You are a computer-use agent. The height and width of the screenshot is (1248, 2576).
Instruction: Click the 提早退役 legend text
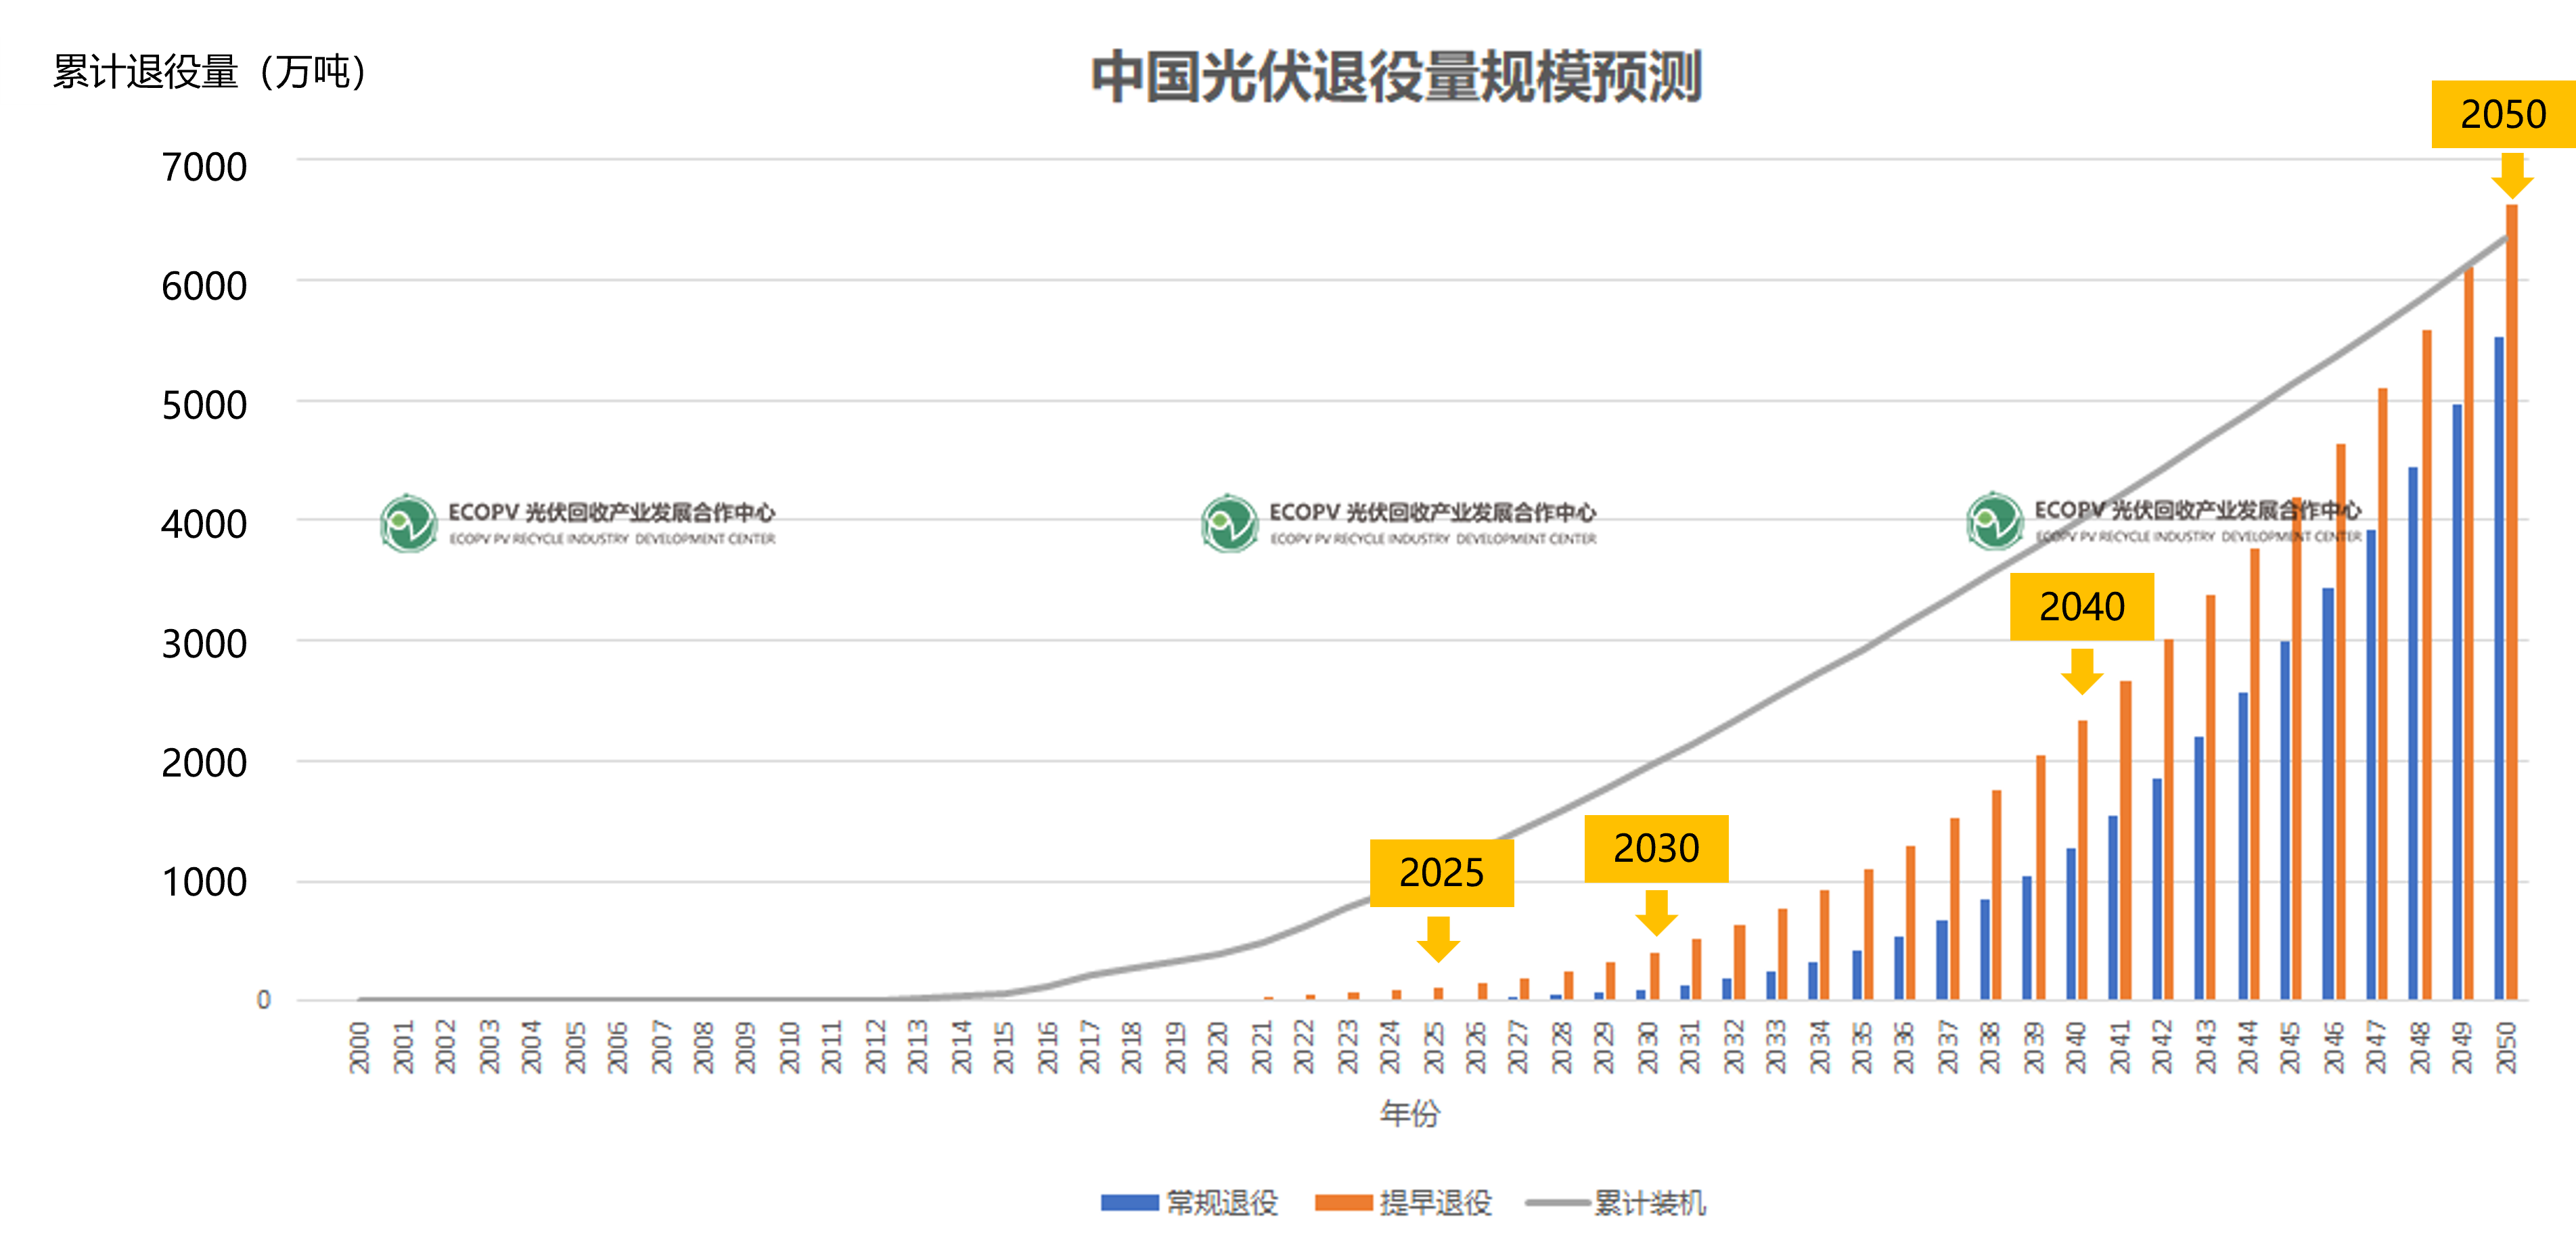pos(1436,1203)
